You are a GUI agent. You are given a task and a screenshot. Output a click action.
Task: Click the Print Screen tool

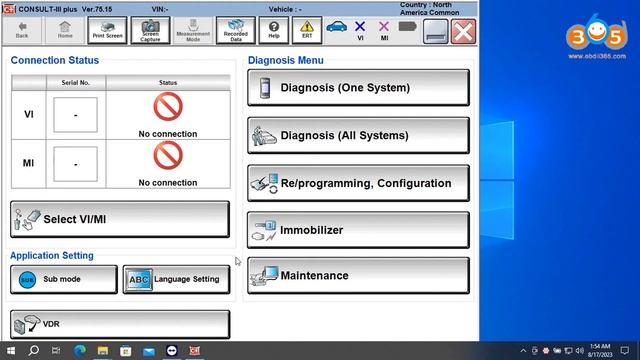coord(107,30)
